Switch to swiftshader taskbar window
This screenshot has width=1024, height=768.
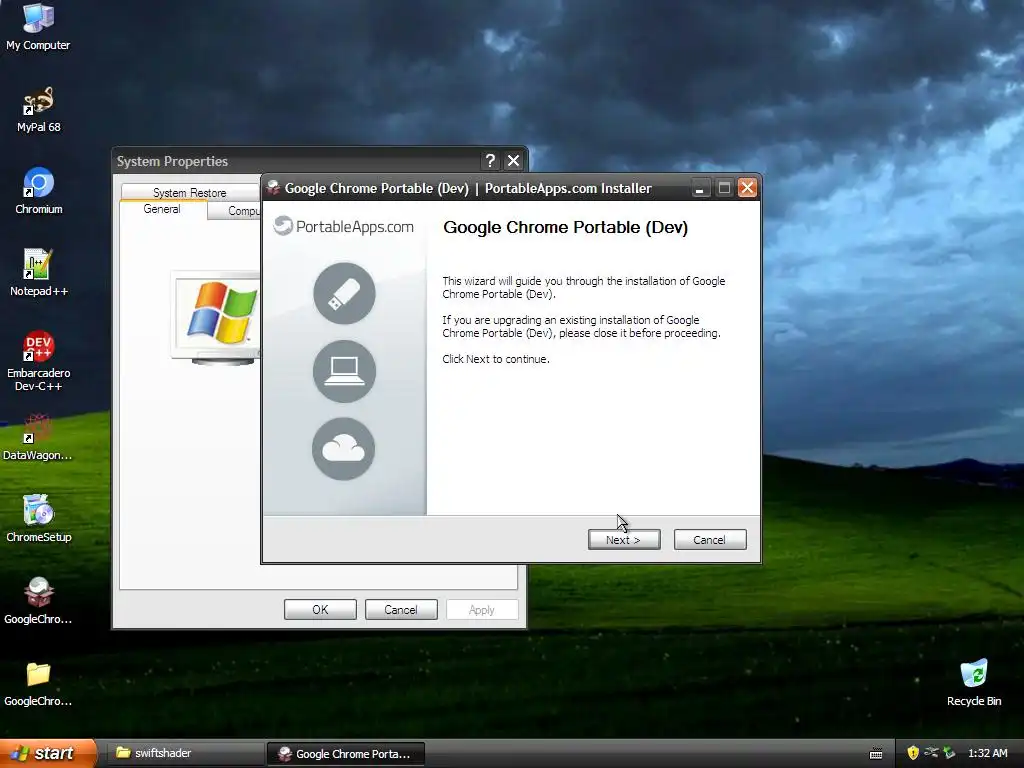pyautogui.click(x=184, y=753)
